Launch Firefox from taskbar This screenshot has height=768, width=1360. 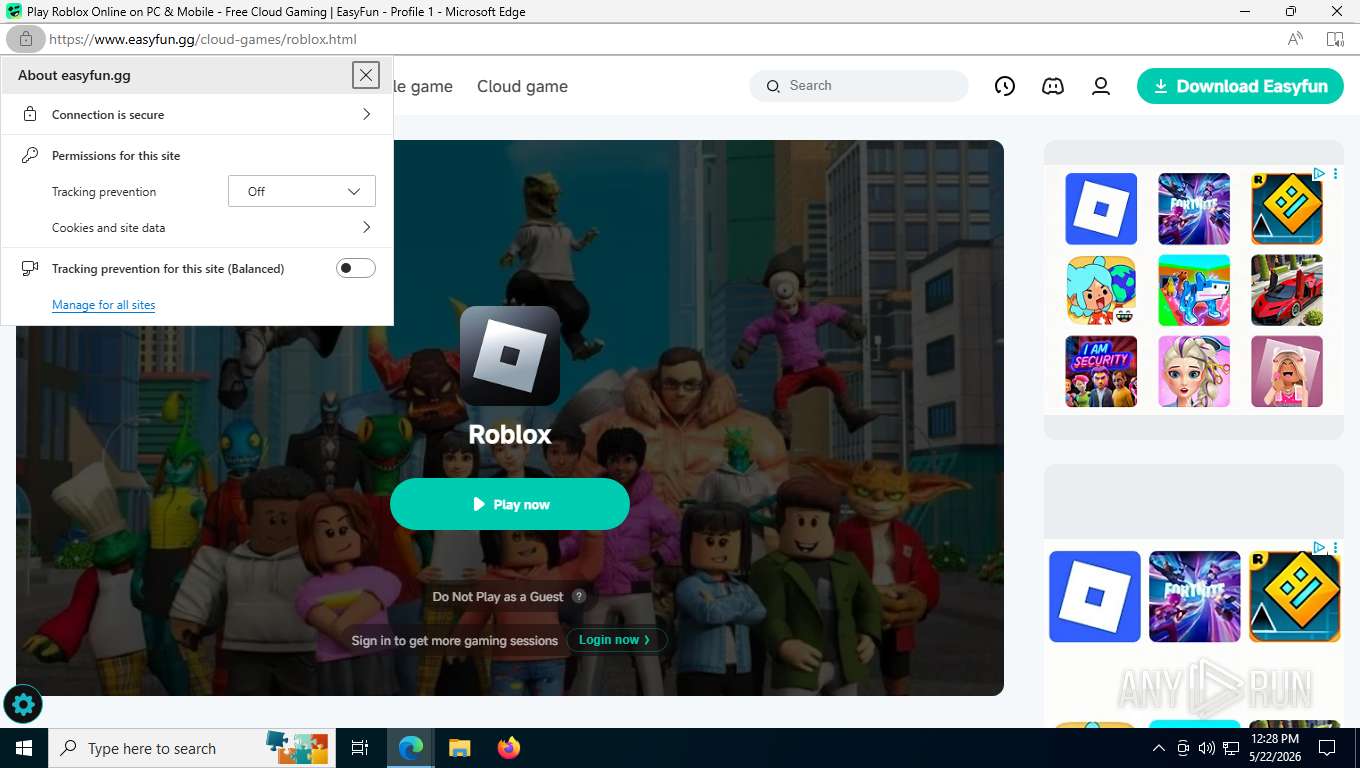point(509,748)
